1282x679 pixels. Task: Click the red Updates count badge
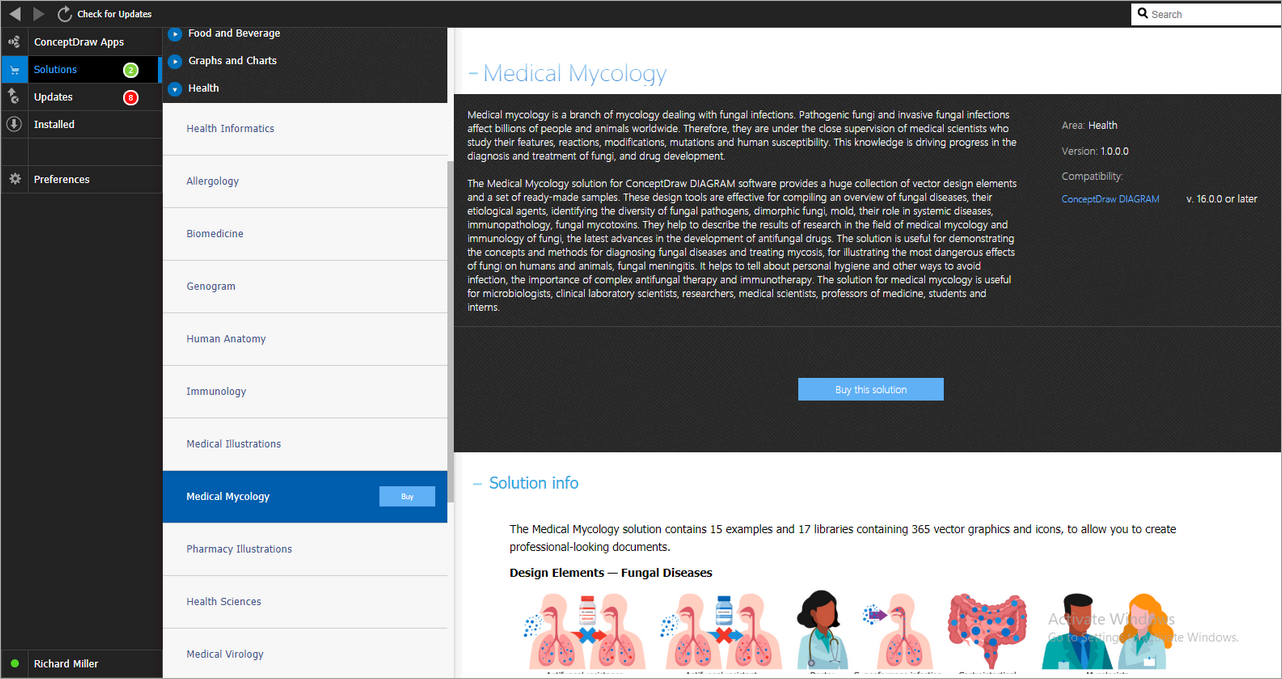[x=130, y=97]
